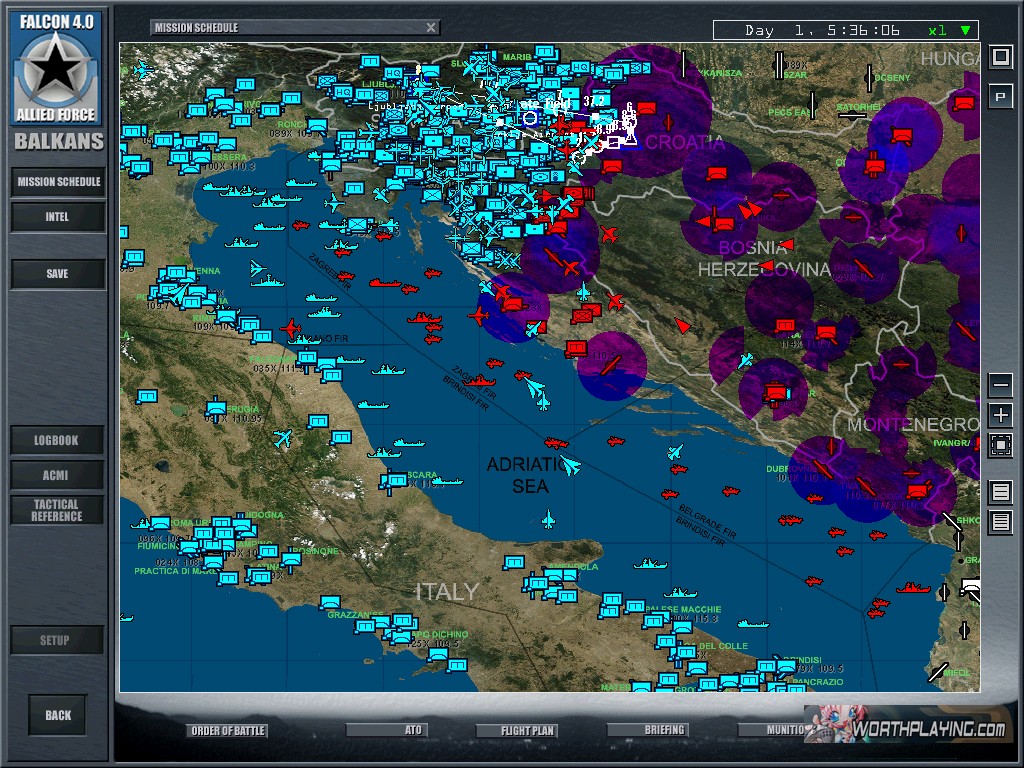The image size is (1024, 768).
Task: Switch to the Order of Battle tab
Action: pos(228,731)
